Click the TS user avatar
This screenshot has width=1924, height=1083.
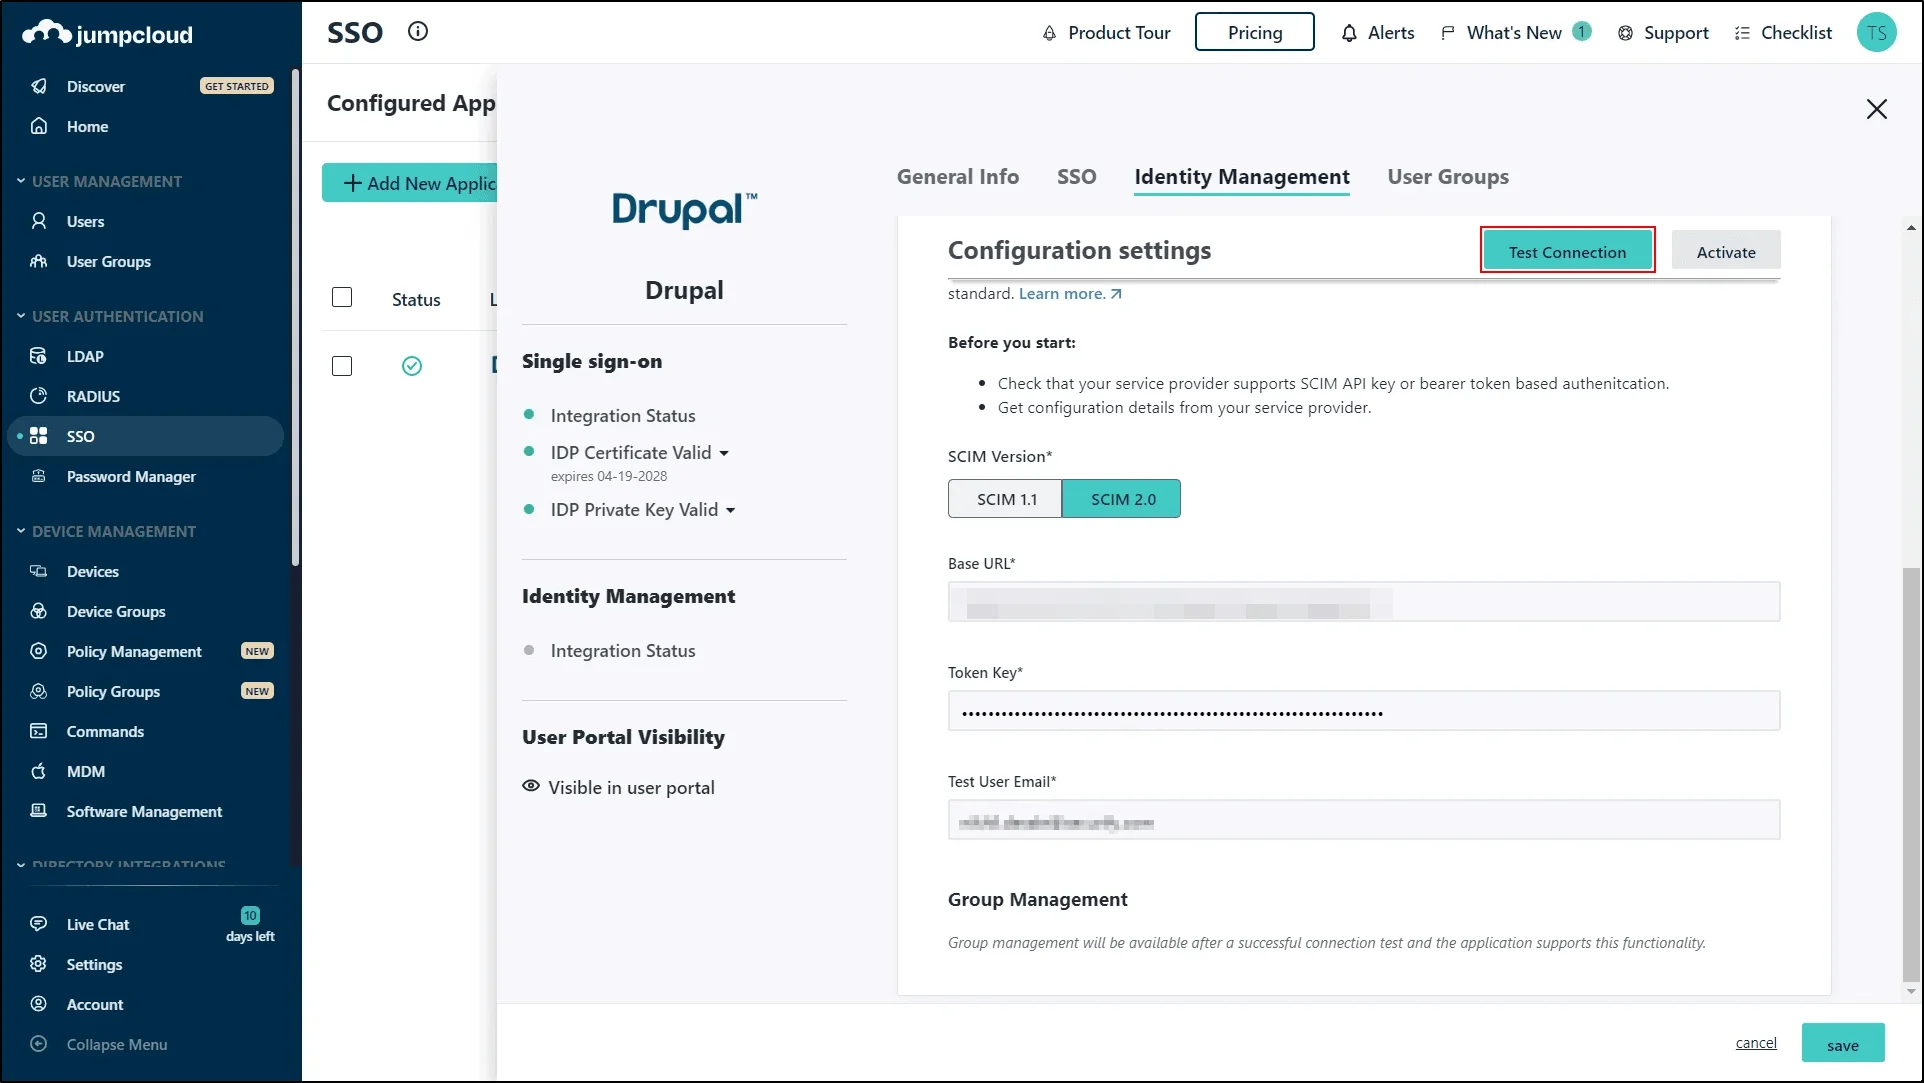[x=1877, y=32]
